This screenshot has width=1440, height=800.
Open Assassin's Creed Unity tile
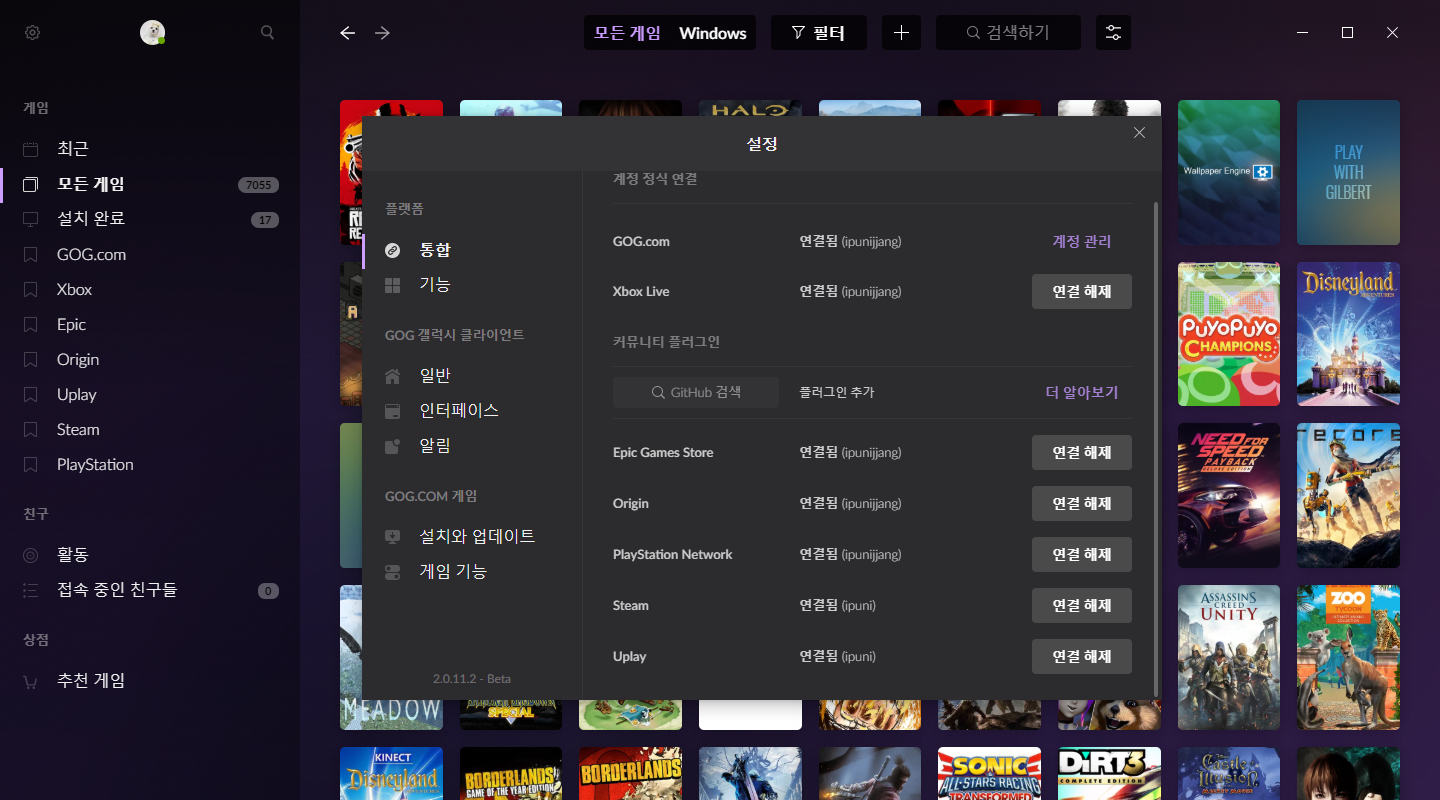click(x=1229, y=658)
